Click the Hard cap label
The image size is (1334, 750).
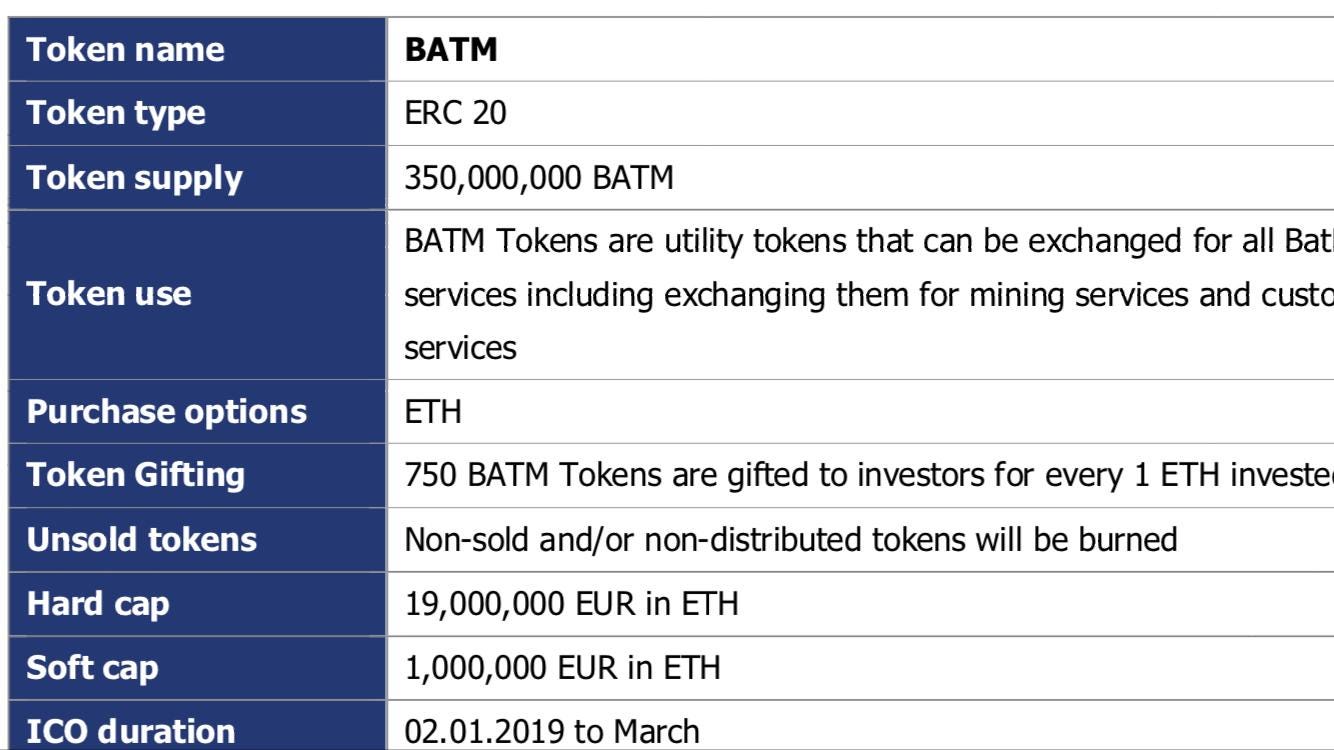coord(98,604)
